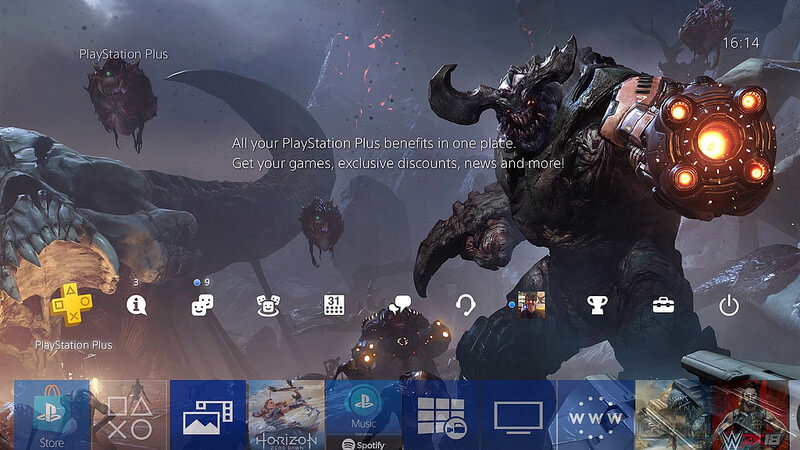This screenshot has width=800, height=450.
Task: Select the television screen tile
Action: [518, 415]
